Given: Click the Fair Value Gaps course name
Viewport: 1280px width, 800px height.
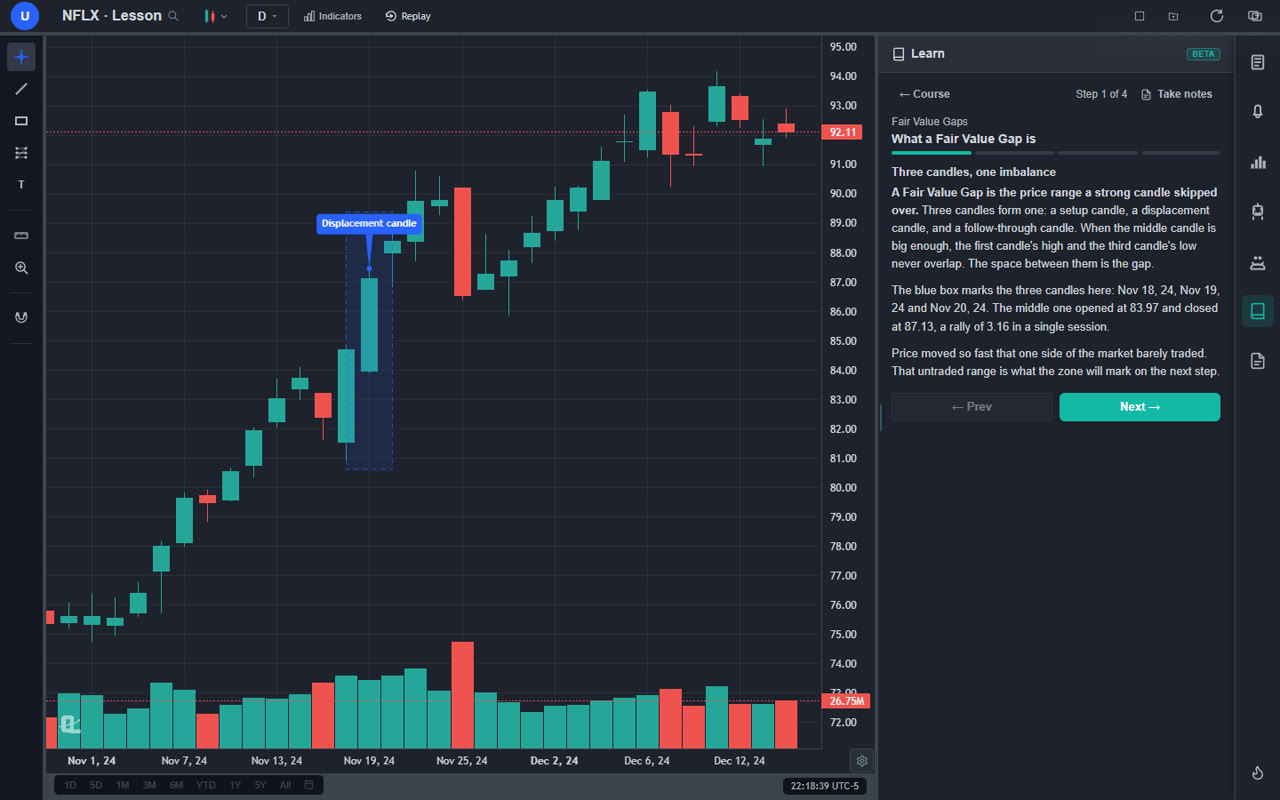Looking at the screenshot, I should point(929,122).
